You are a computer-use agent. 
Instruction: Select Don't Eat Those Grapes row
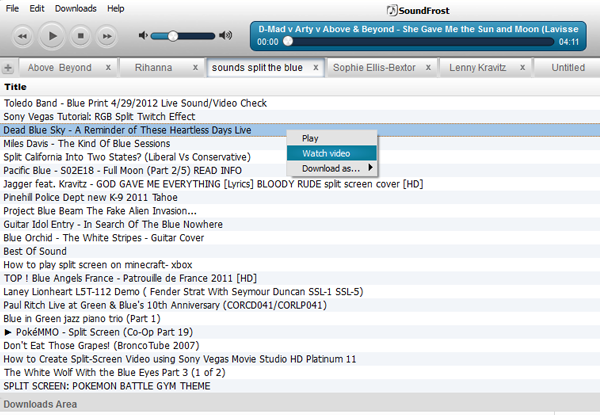[x=300, y=345]
